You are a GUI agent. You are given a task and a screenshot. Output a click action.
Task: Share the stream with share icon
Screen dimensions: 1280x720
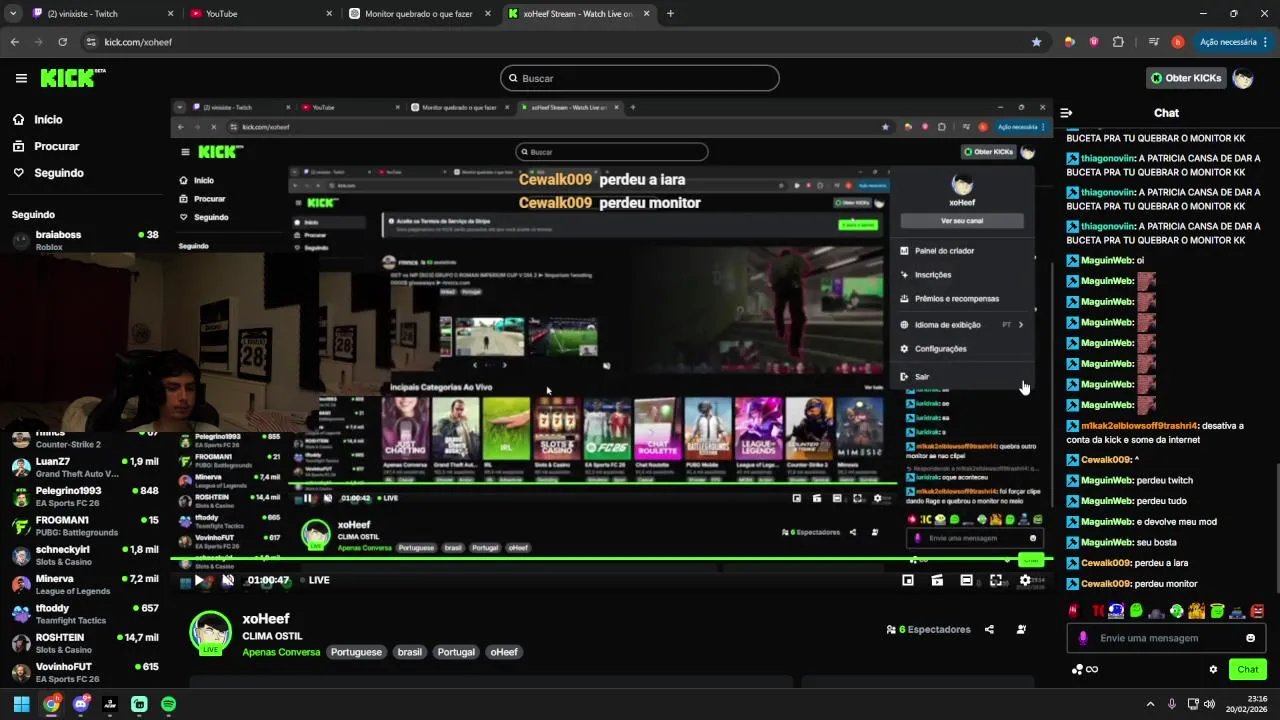tap(989, 630)
